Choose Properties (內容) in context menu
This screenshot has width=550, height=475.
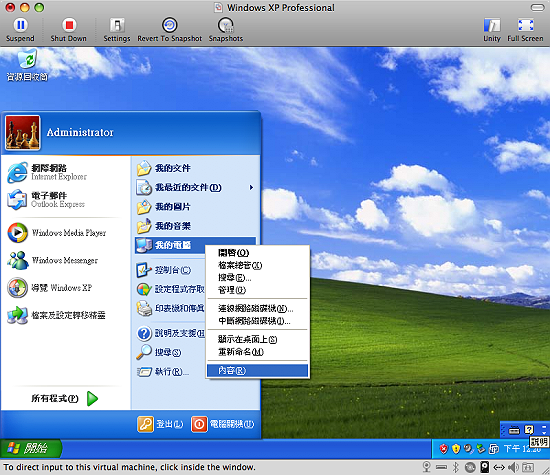click(x=257, y=370)
